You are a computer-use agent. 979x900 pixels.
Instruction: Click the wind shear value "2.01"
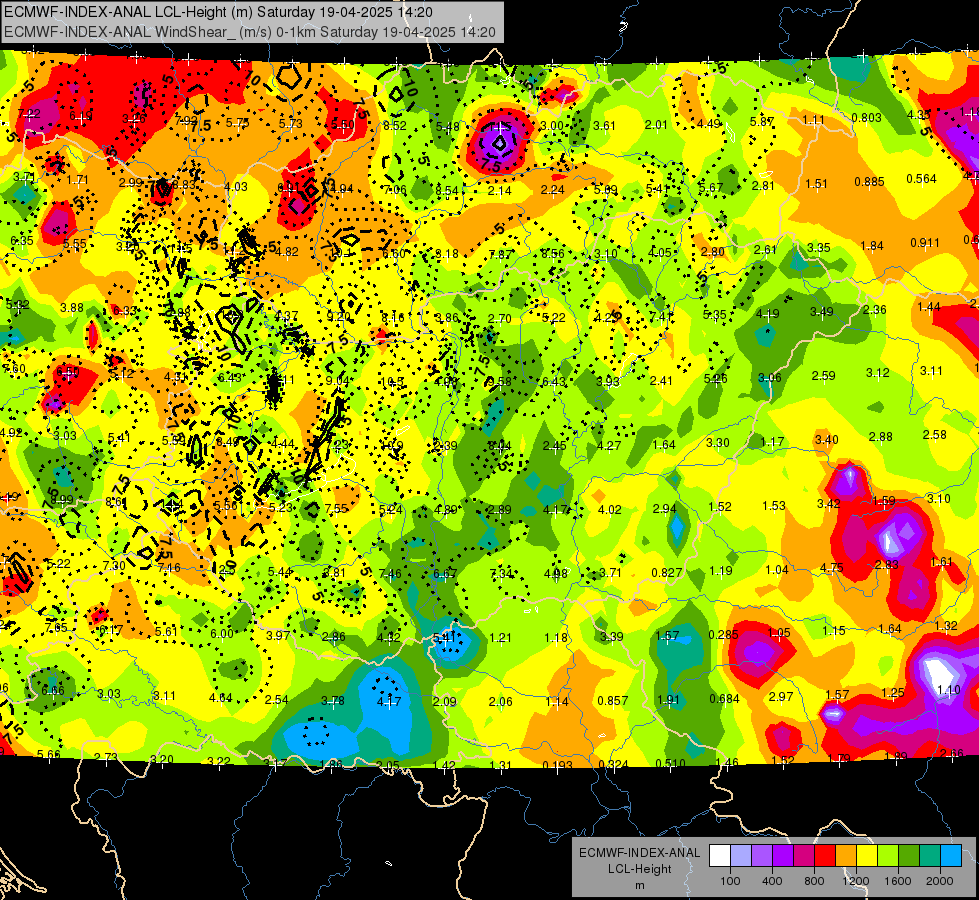[656, 125]
